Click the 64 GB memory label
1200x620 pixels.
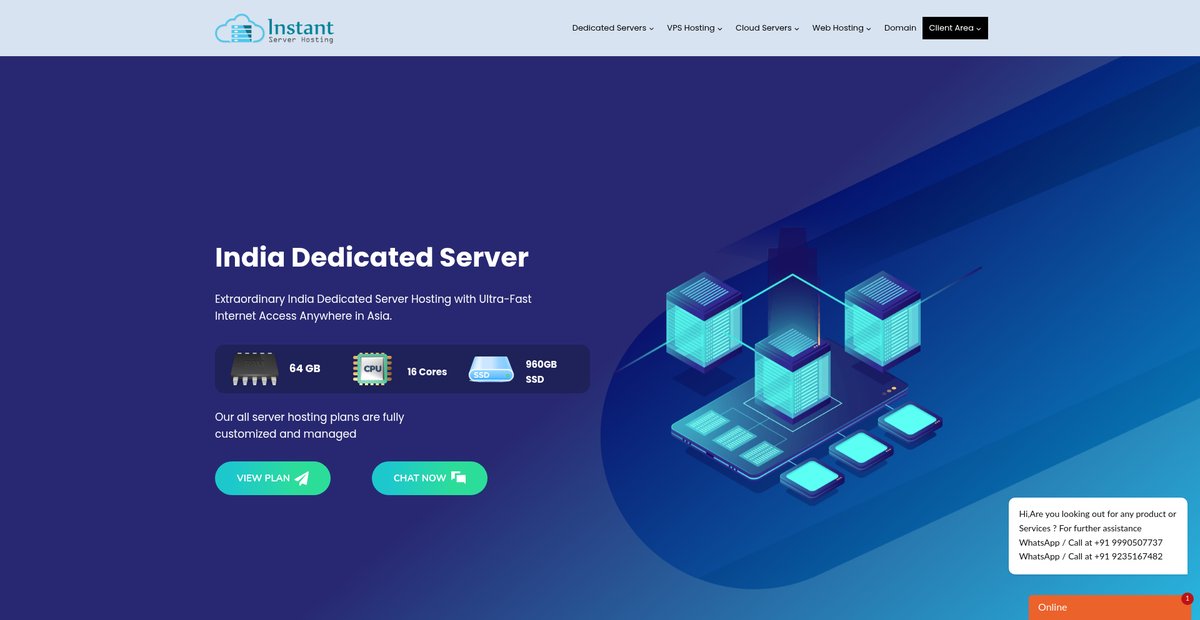305,368
